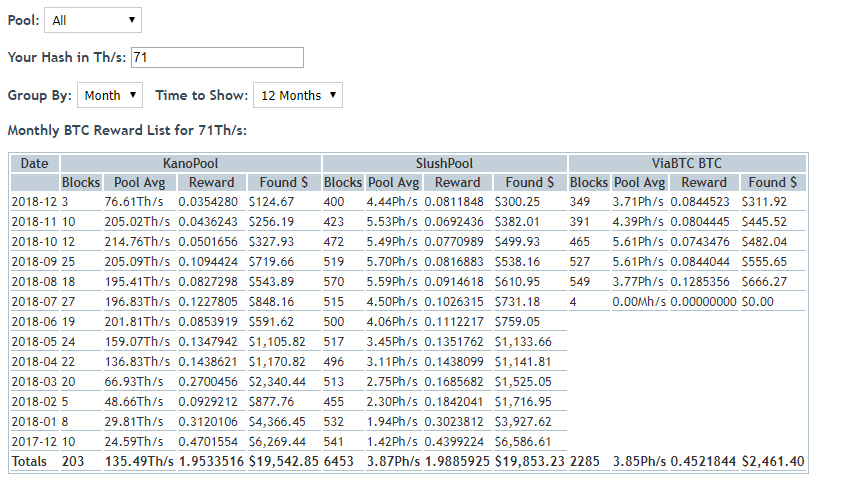
Task: Select ViaBTC total reward 0.4521844
Action: tap(703, 461)
